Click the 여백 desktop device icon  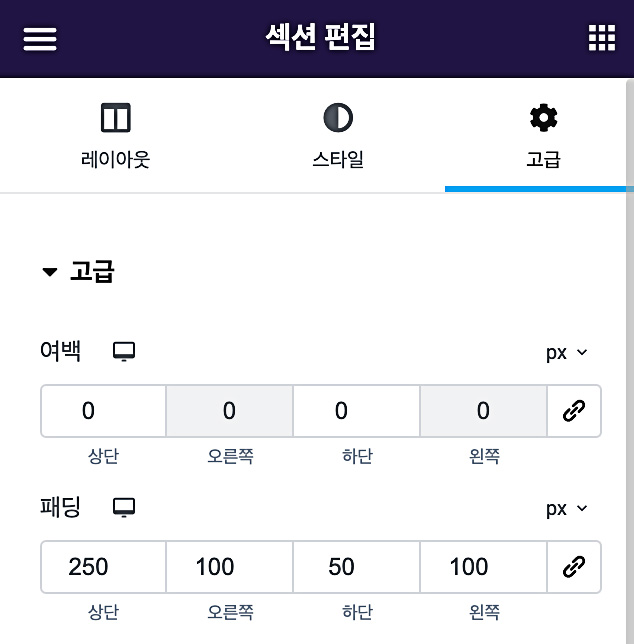coord(124,352)
